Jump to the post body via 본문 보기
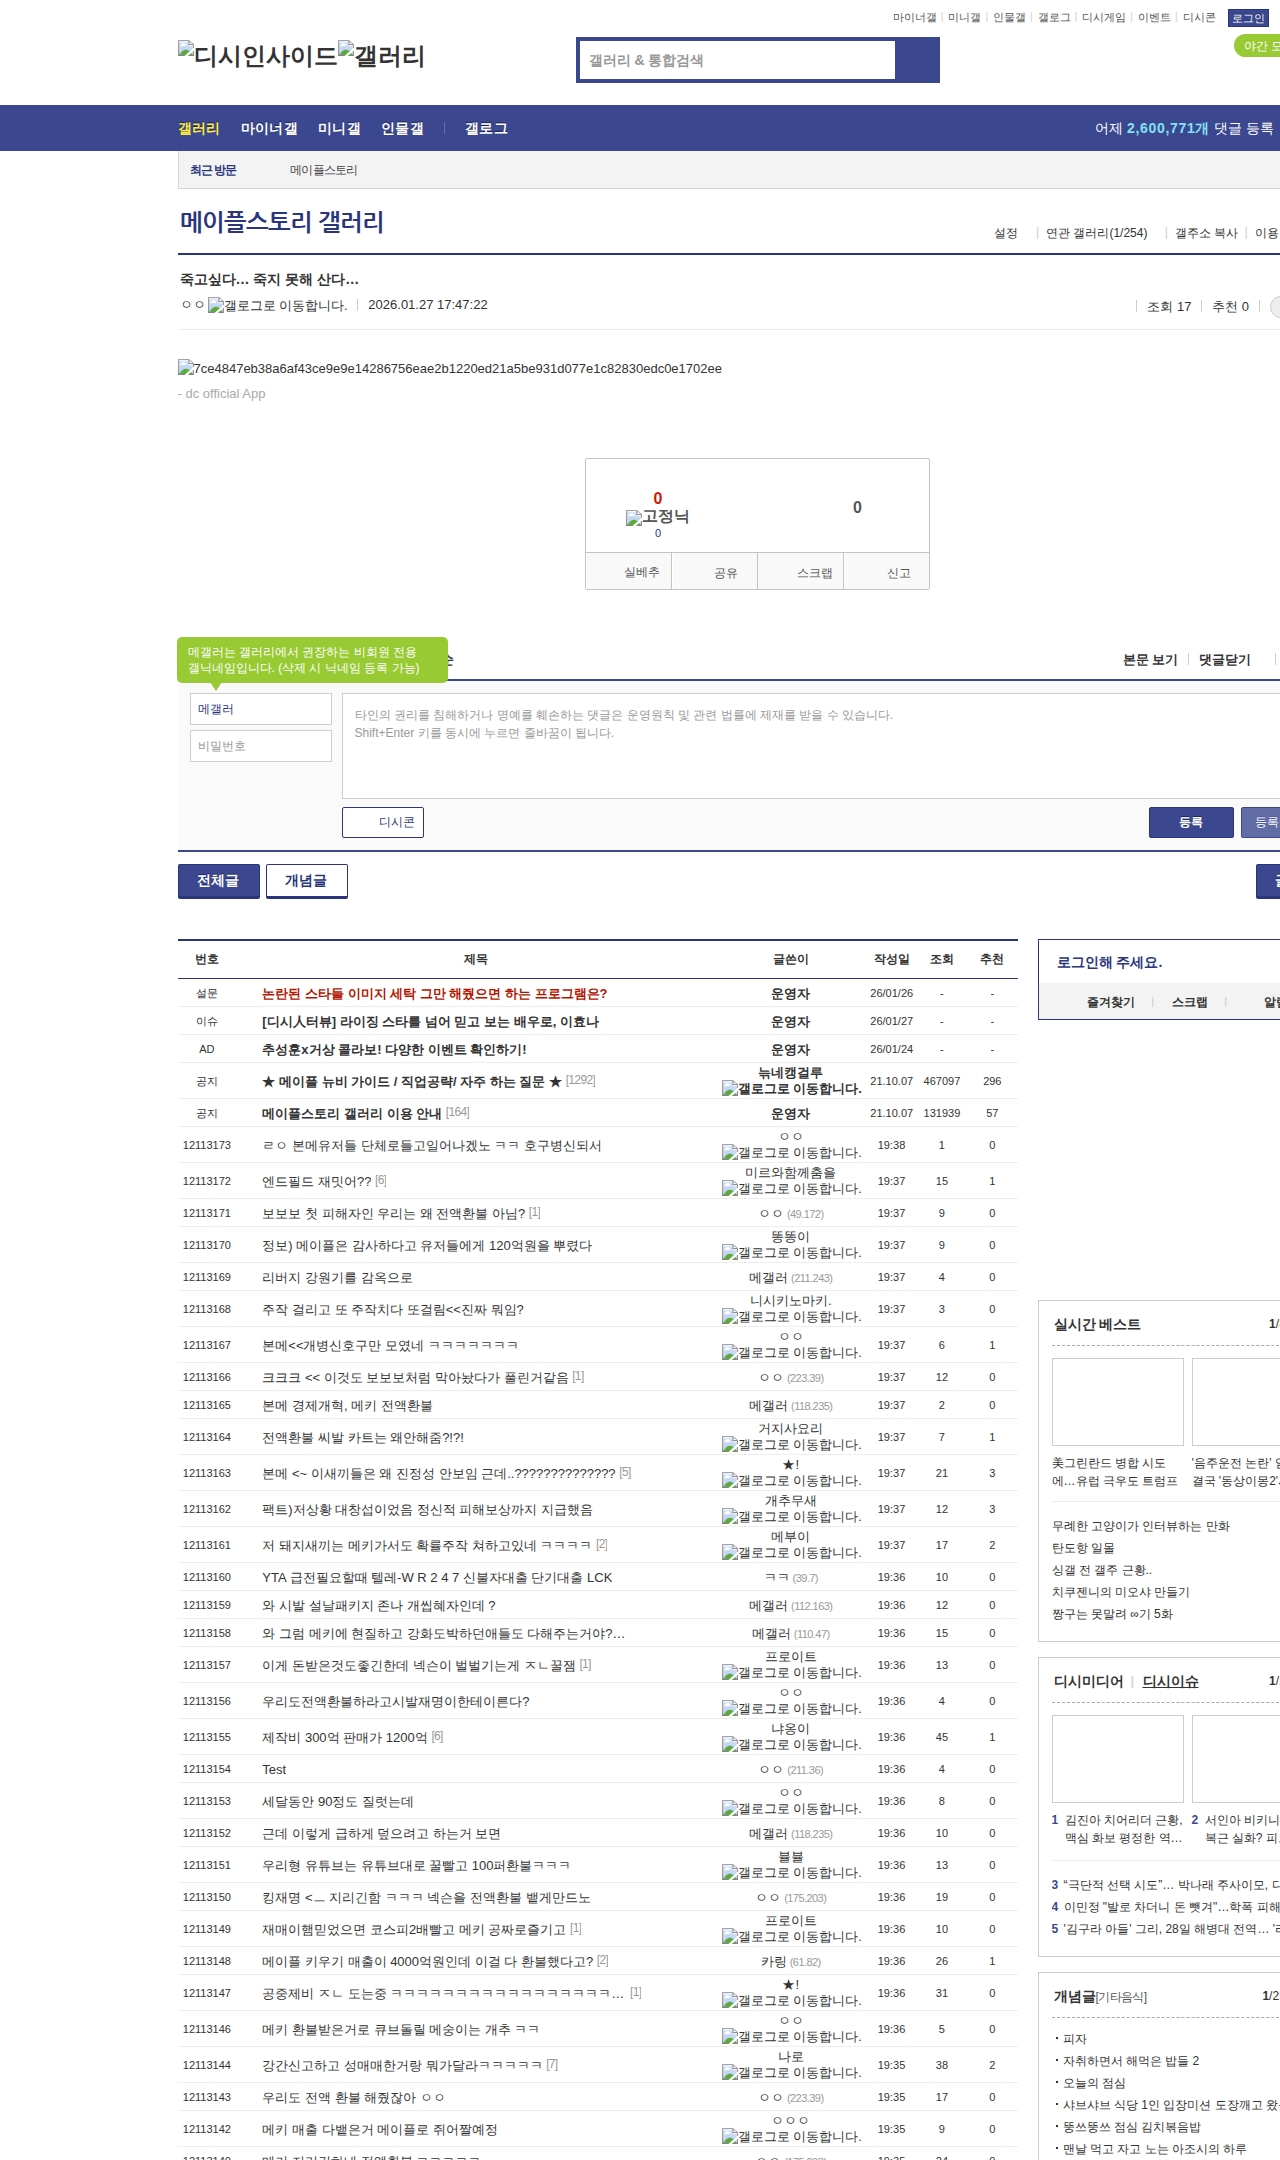 1150,660
